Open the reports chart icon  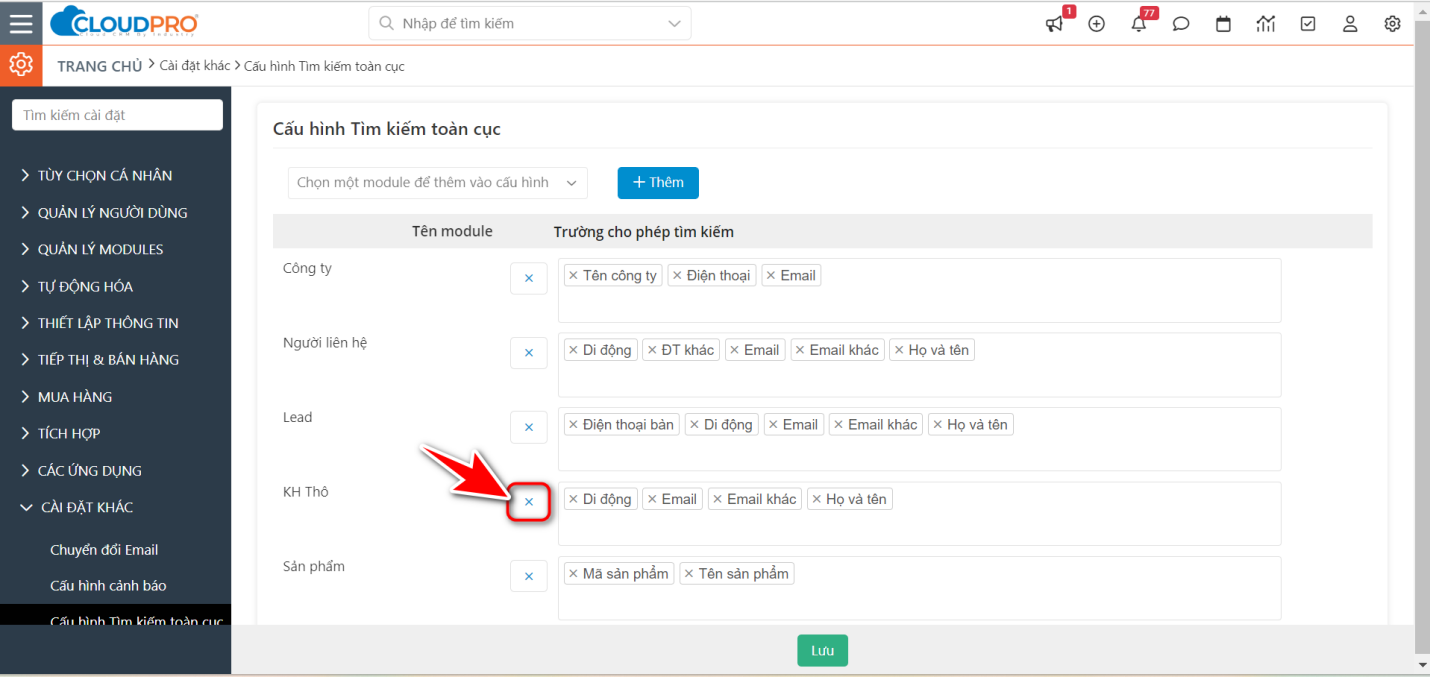pos(1266,24)
